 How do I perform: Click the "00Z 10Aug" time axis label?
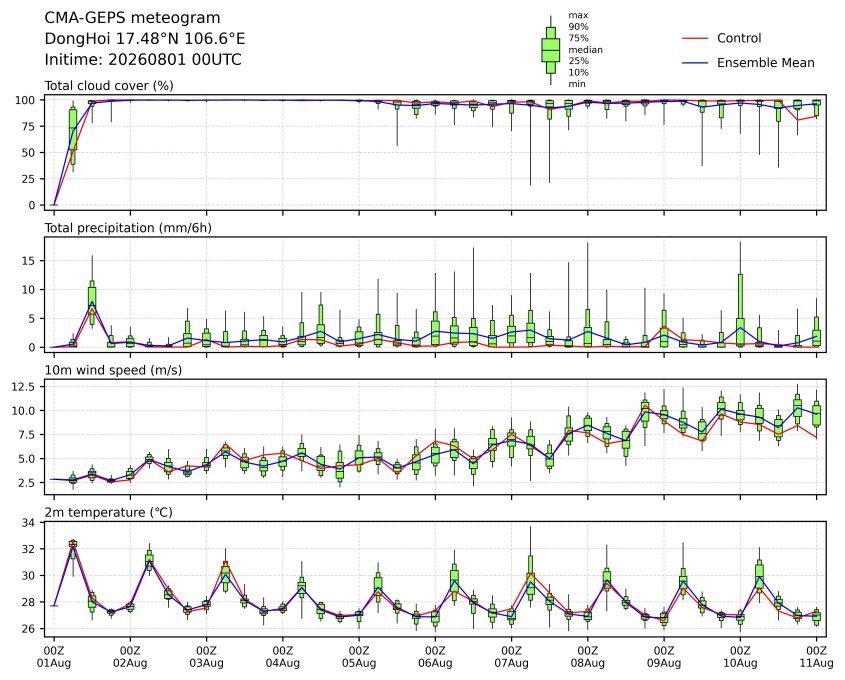click(x=740, y=657)
